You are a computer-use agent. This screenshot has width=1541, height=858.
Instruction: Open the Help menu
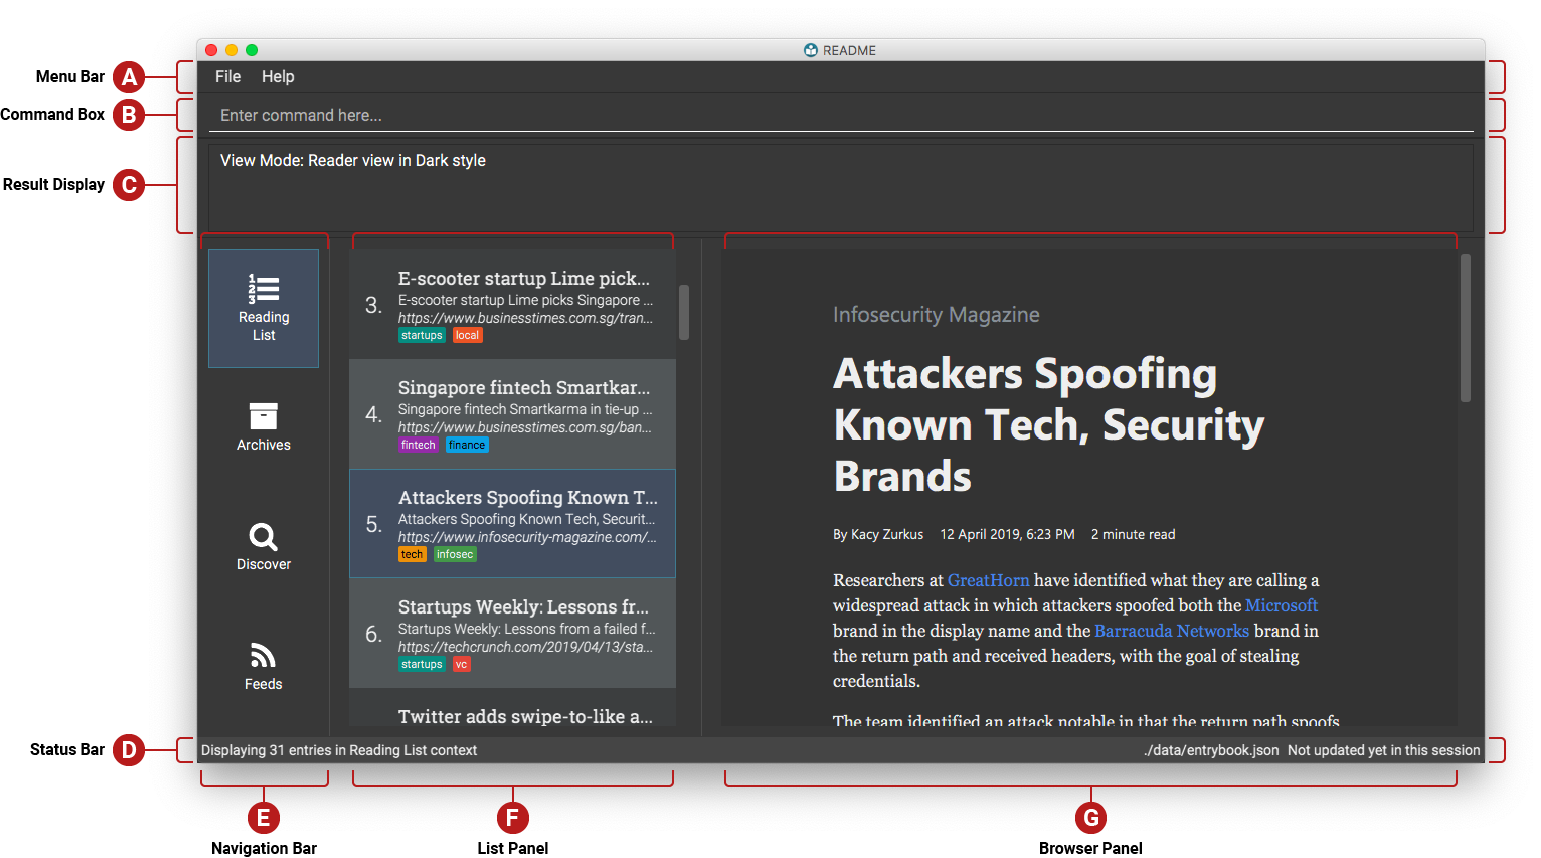tap(278, 76)
